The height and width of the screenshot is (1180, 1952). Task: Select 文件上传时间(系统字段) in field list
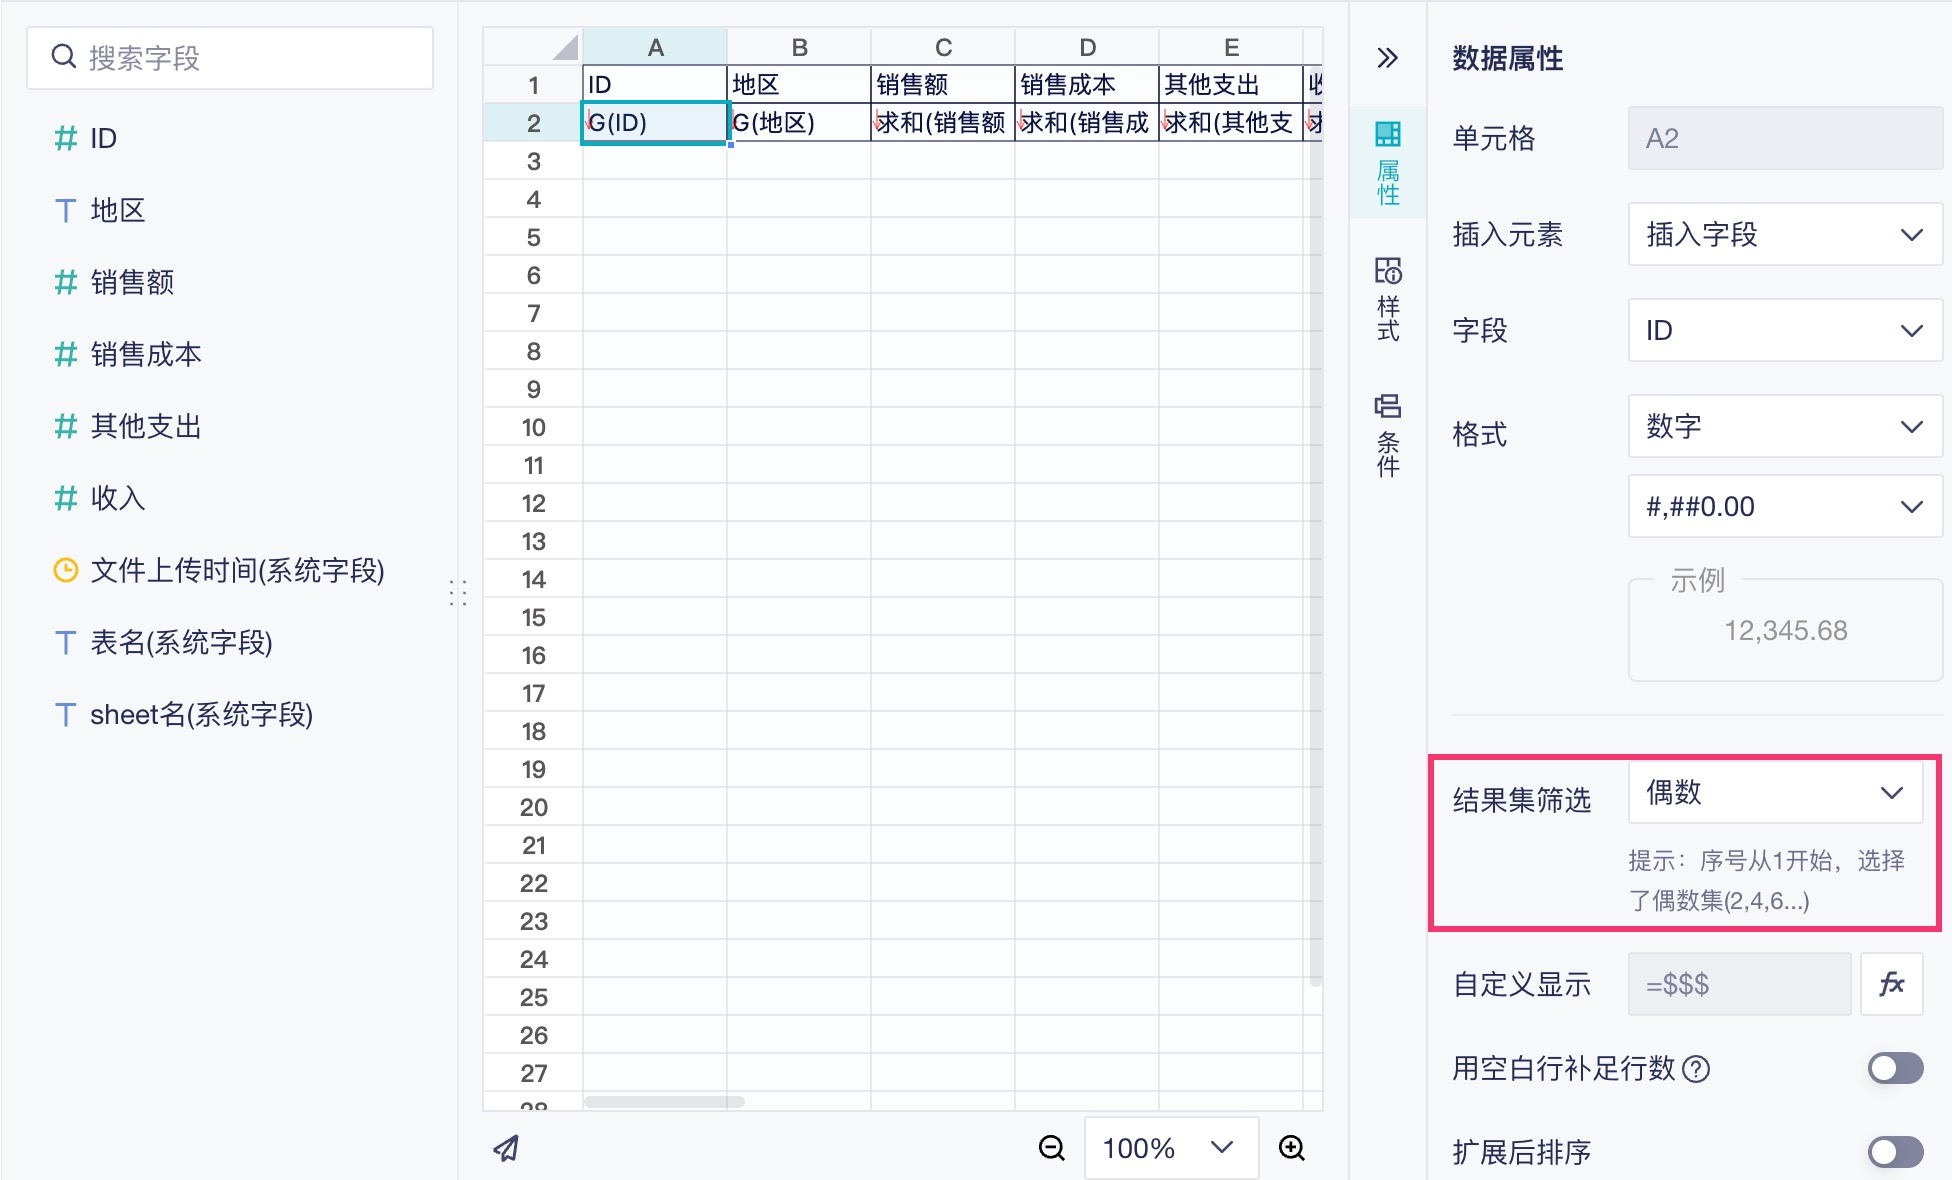[x=237, y=571]
